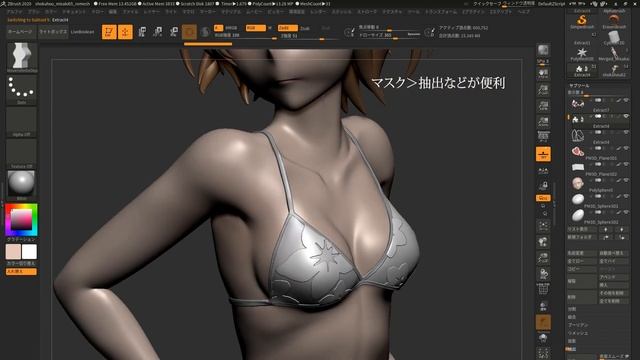640x360 pixels.
Task: Open the ヘルプ (Help) menu
Action: tap(523, 12)
